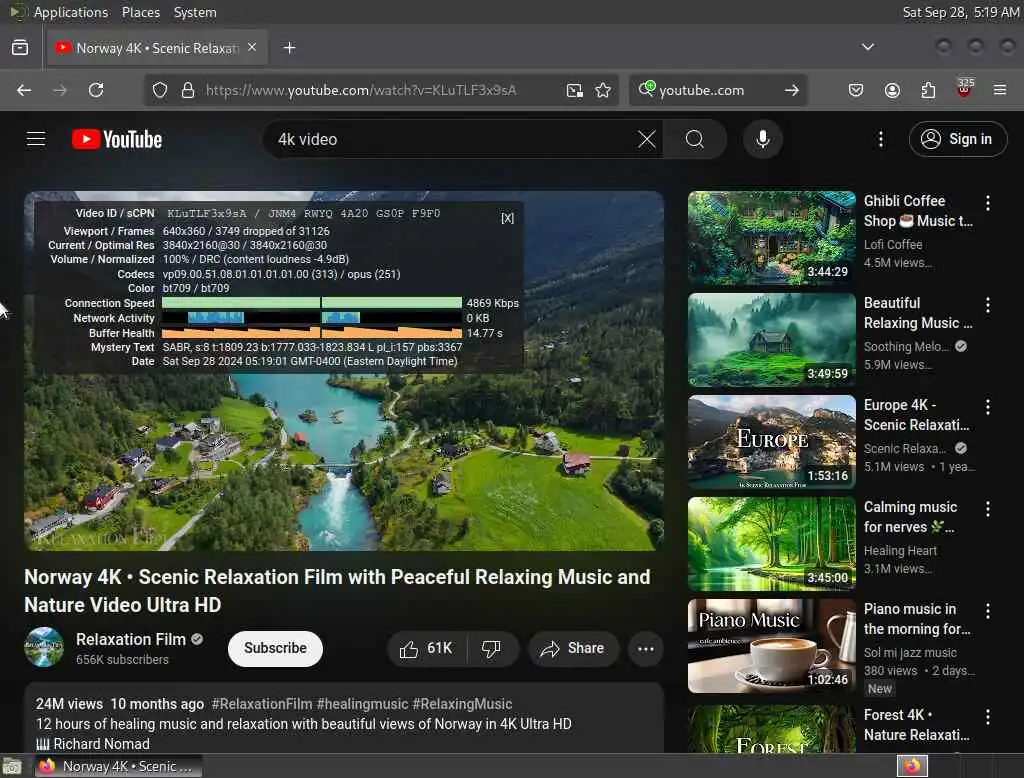
Task: Open Relaxation Film channel name link
Action: pyautogui.click(x=131, y=640)
